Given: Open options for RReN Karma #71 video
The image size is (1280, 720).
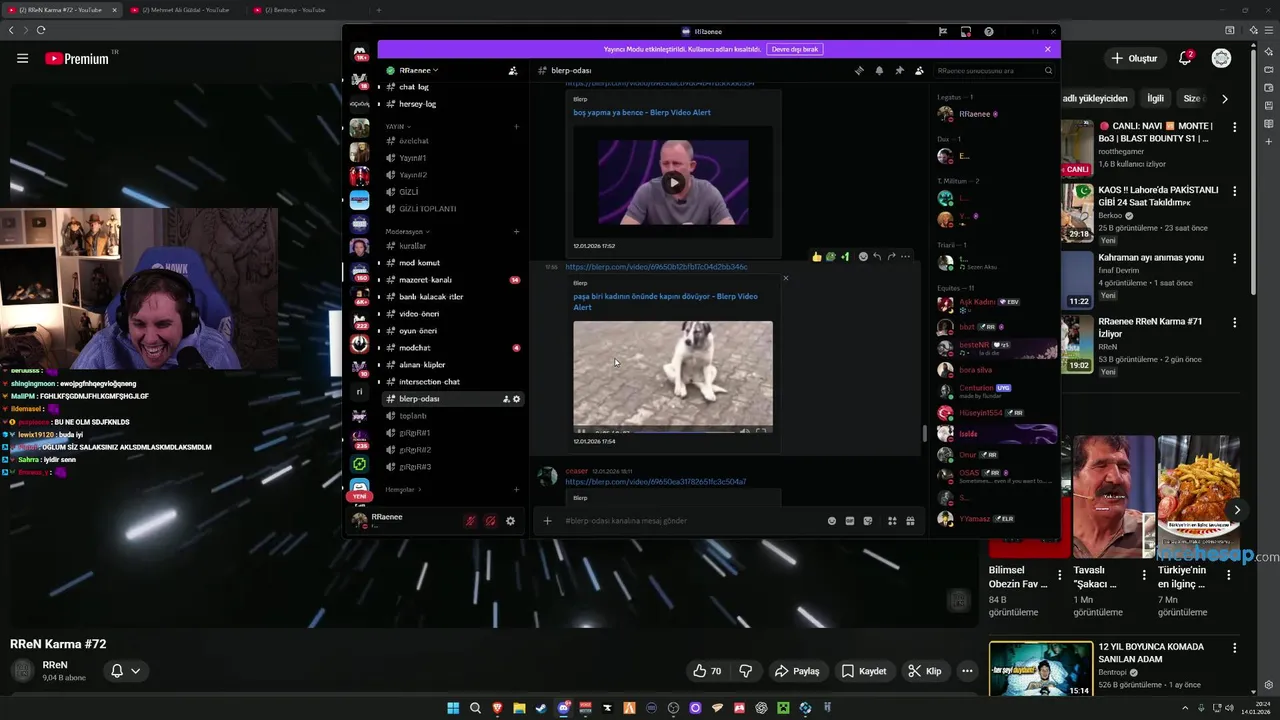Looking at the screenshot, I should pos(1235,323).
